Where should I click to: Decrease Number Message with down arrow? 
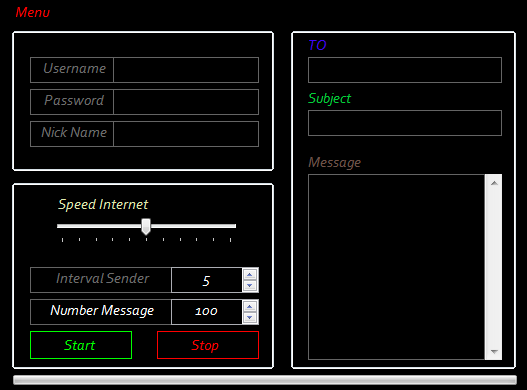(x=249, y=317)
